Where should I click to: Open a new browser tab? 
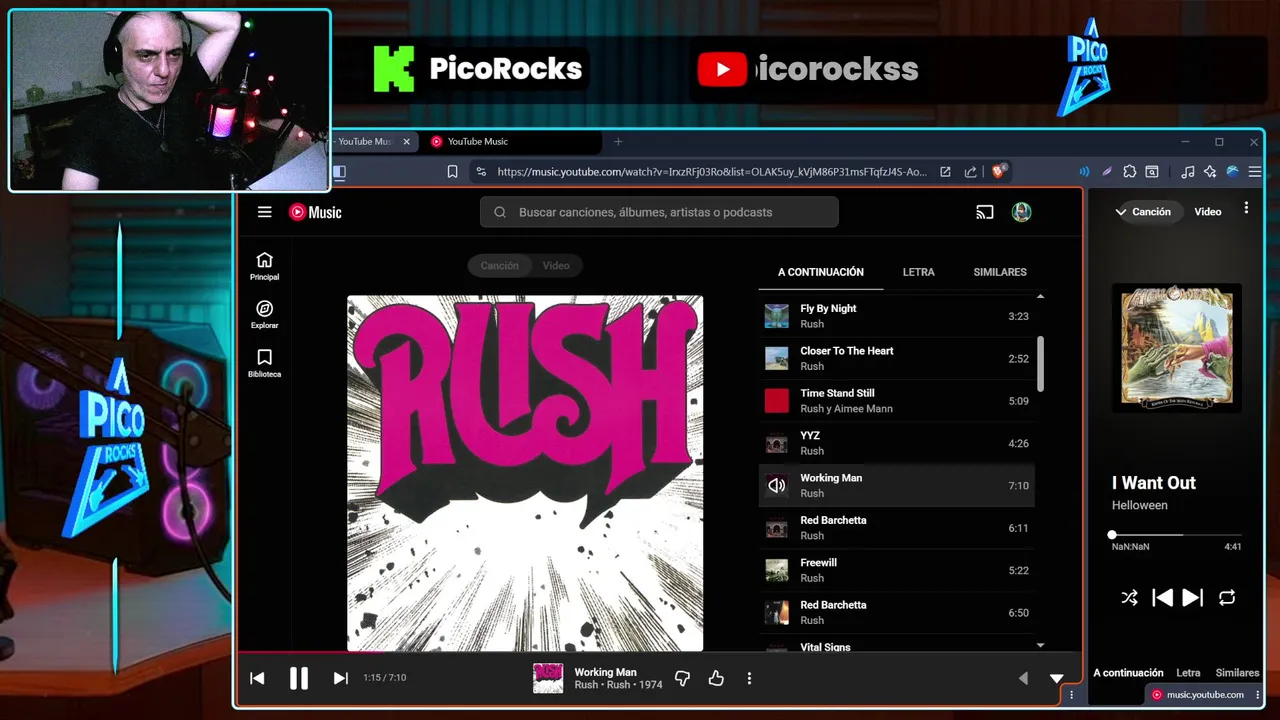[x=618, y=142]
